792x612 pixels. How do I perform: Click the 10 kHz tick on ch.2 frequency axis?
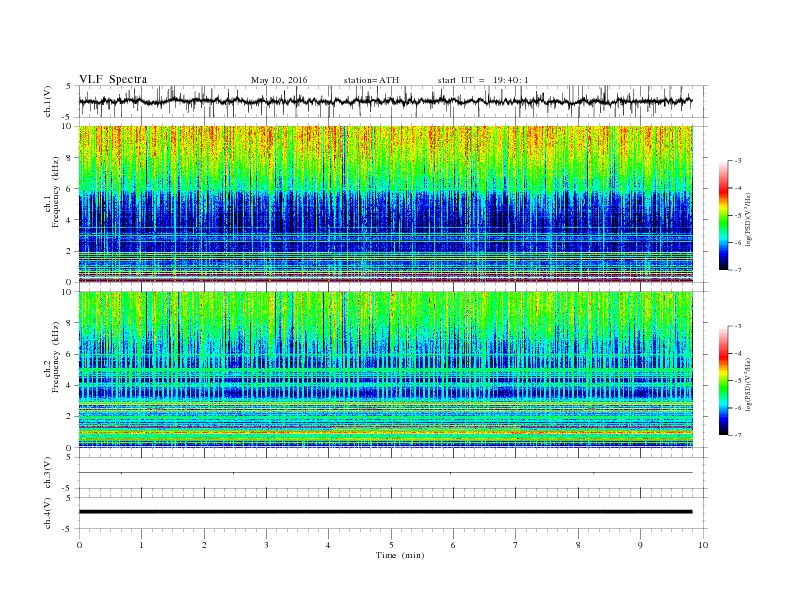point(68,292)
